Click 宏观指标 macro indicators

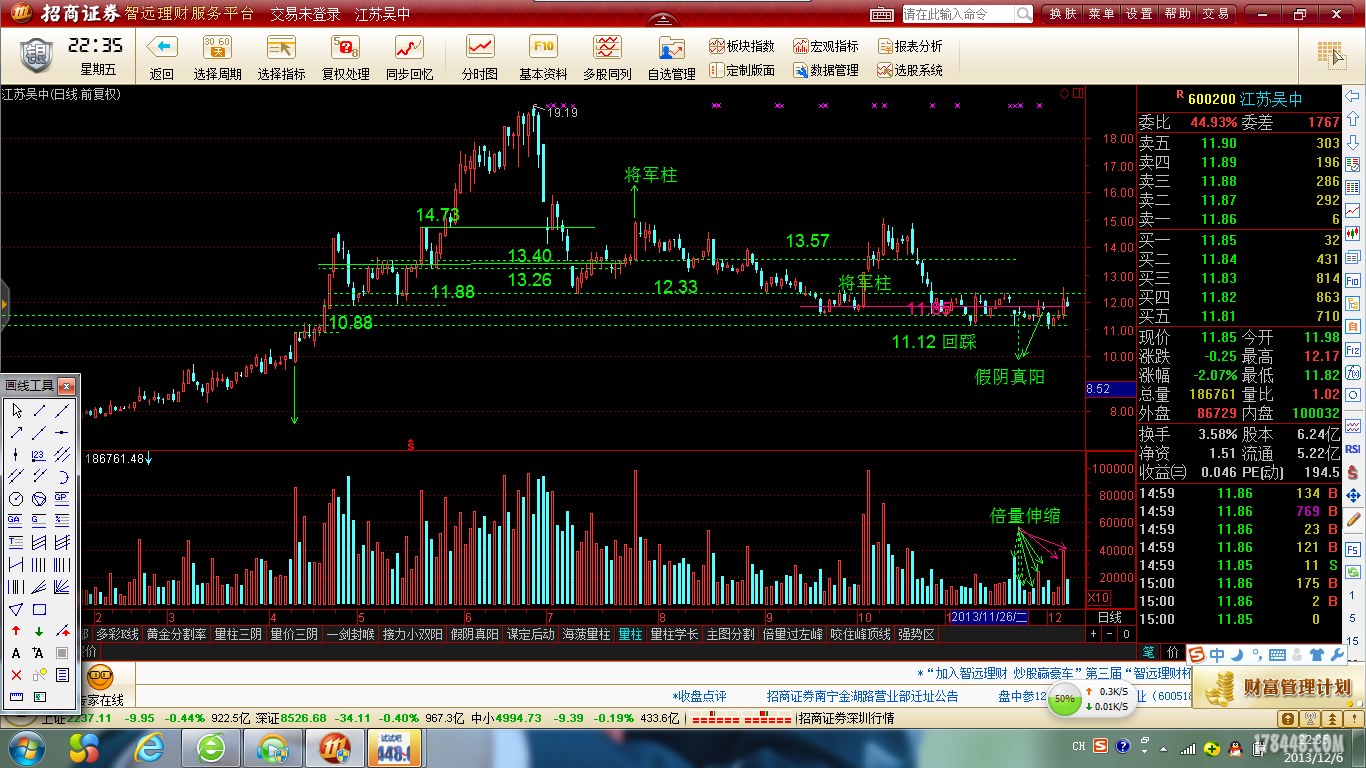click(x=826, y=46)
